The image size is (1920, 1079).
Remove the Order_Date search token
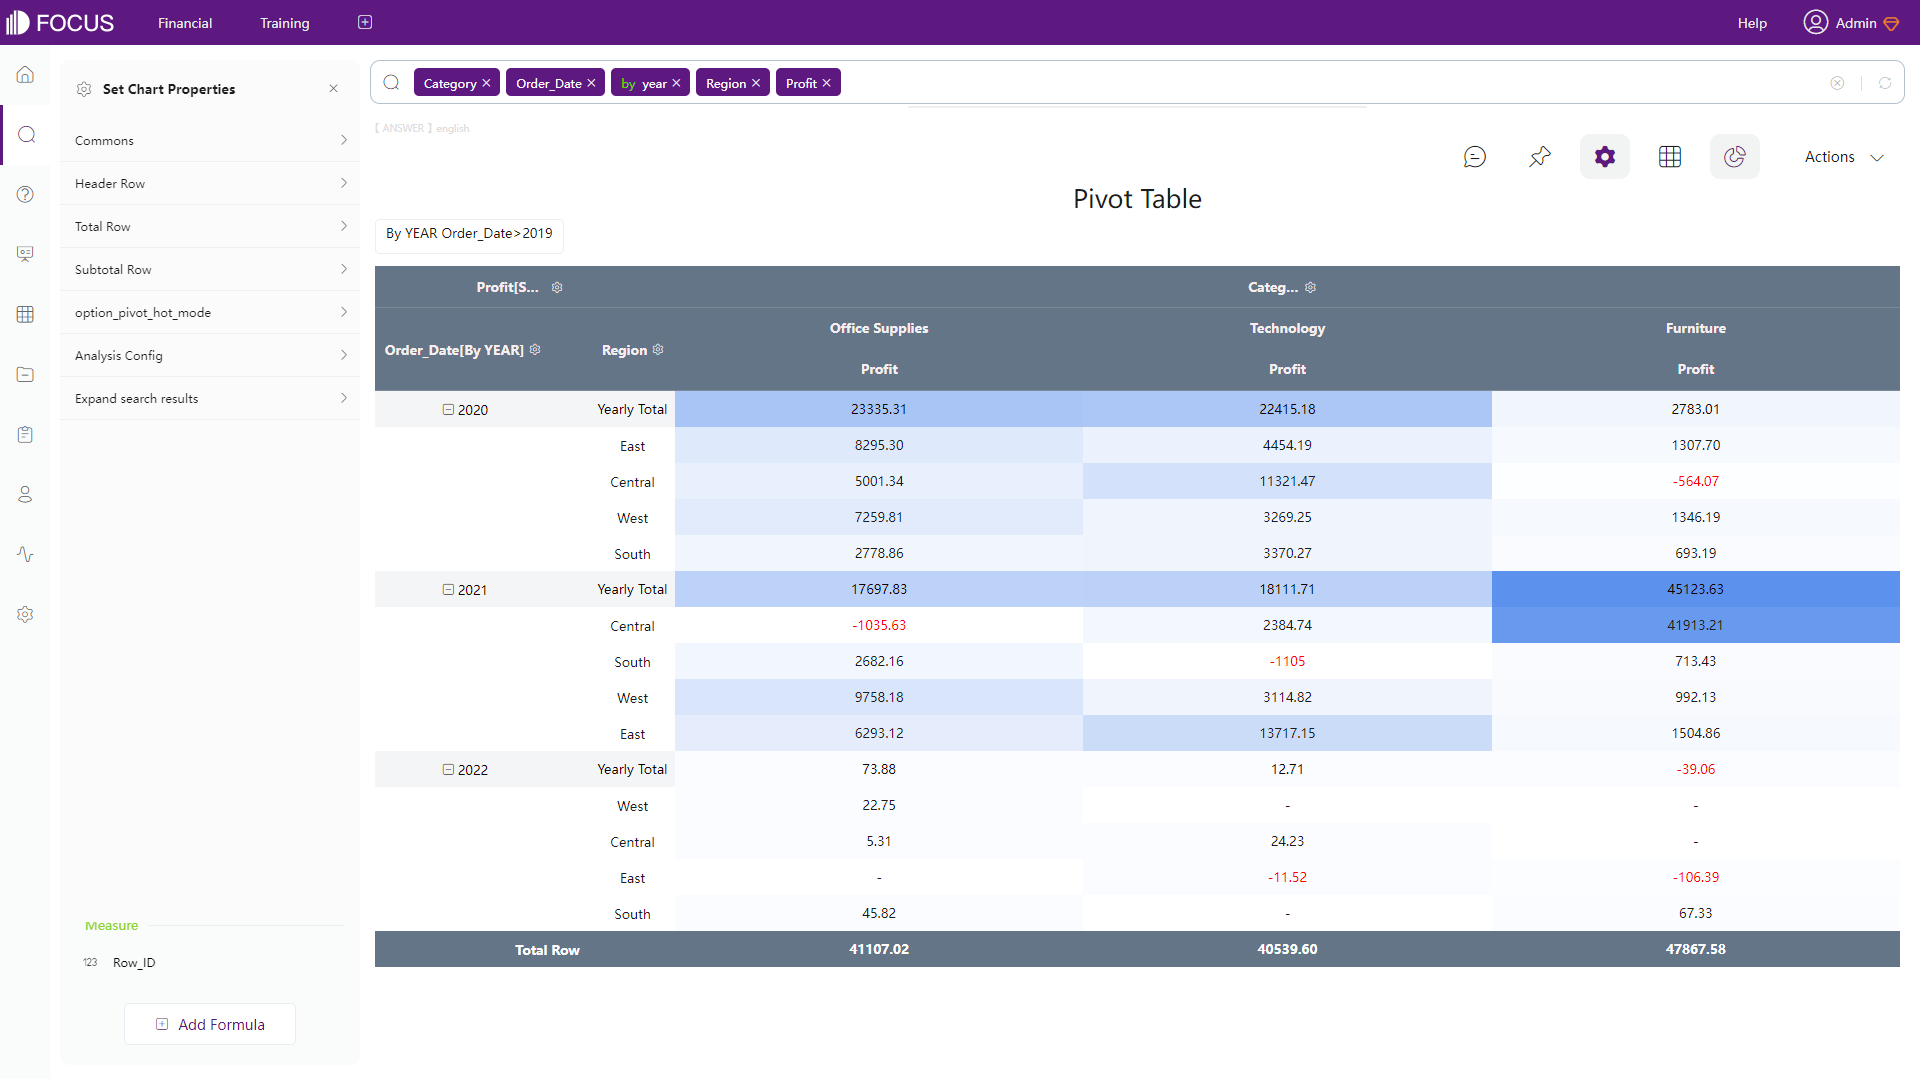(x=591, y=83)
